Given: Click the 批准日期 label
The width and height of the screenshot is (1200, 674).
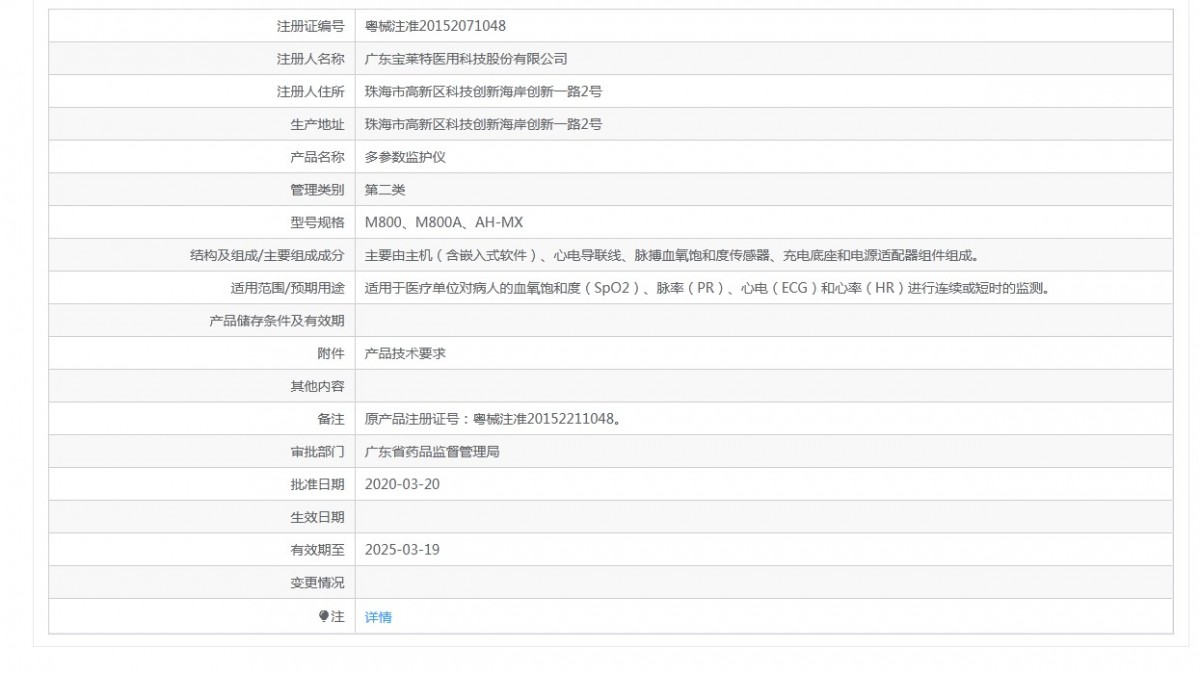Looking at the screenshot, I should pyautogui.click(x=317, y=484).
